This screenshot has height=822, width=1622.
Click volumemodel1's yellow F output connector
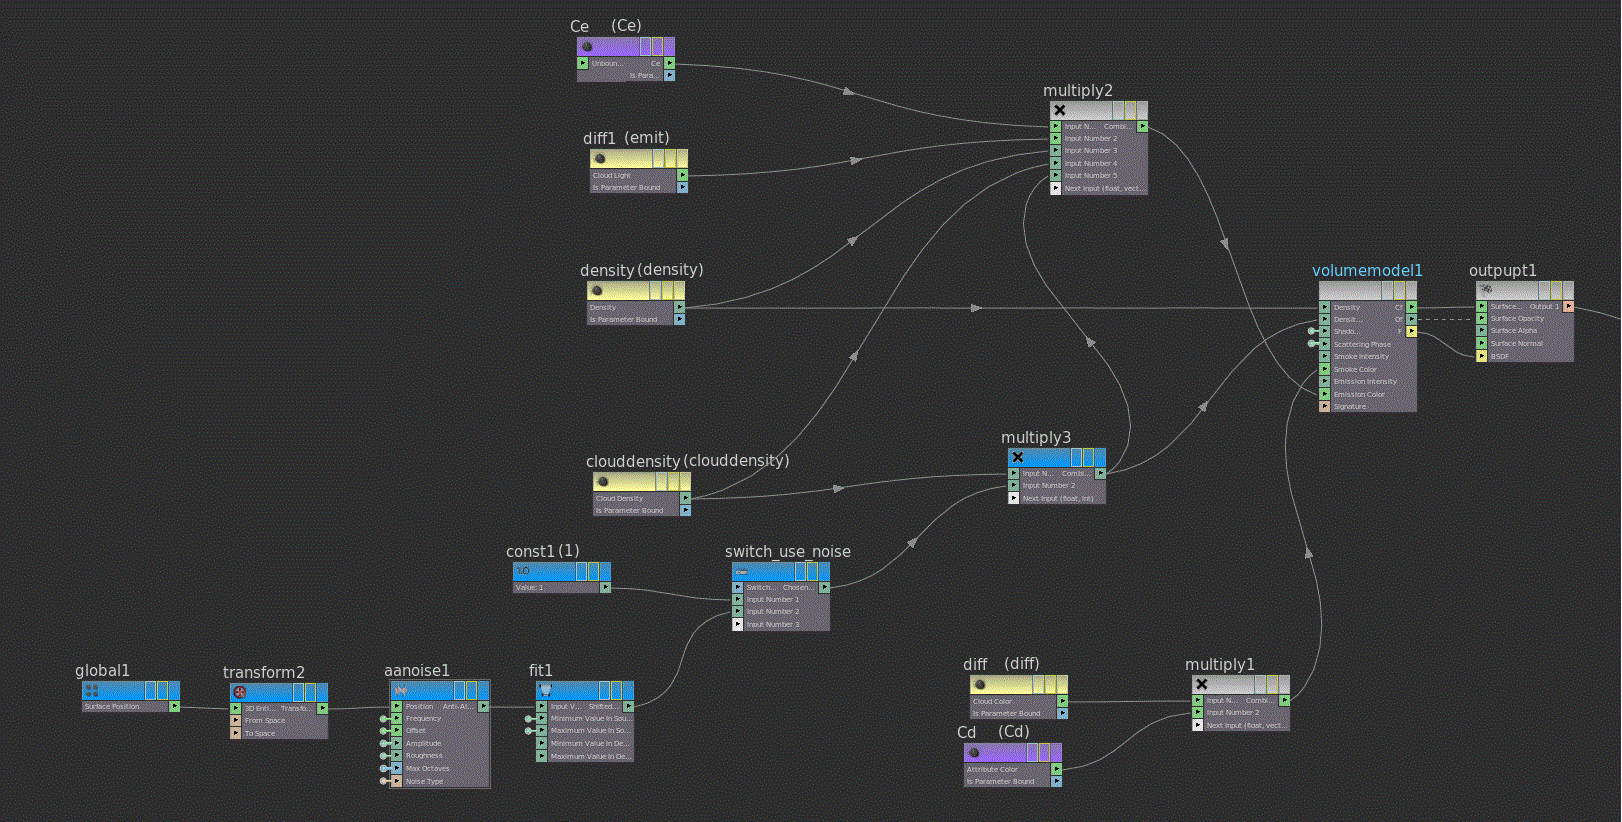1412,331
